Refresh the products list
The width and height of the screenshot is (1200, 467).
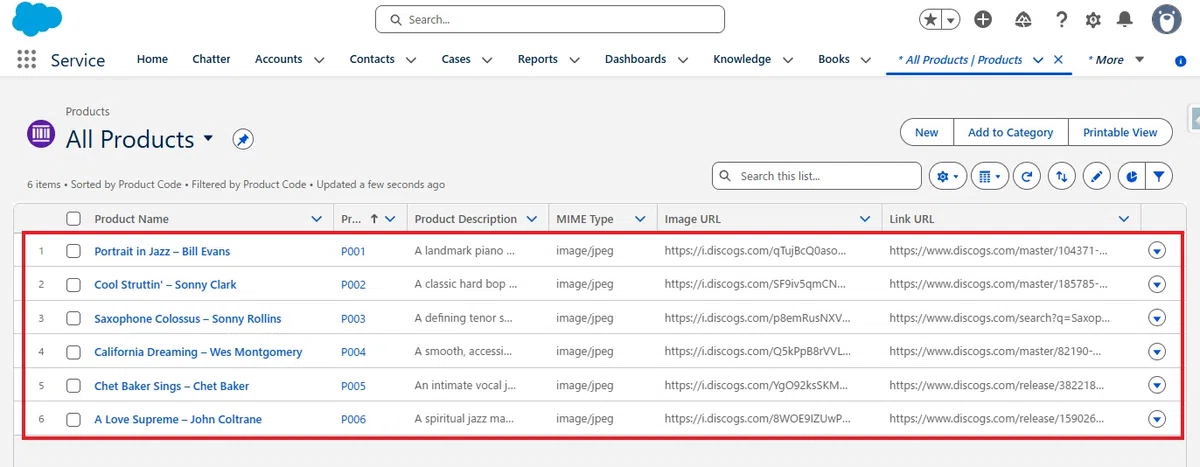pos(1026,176)
